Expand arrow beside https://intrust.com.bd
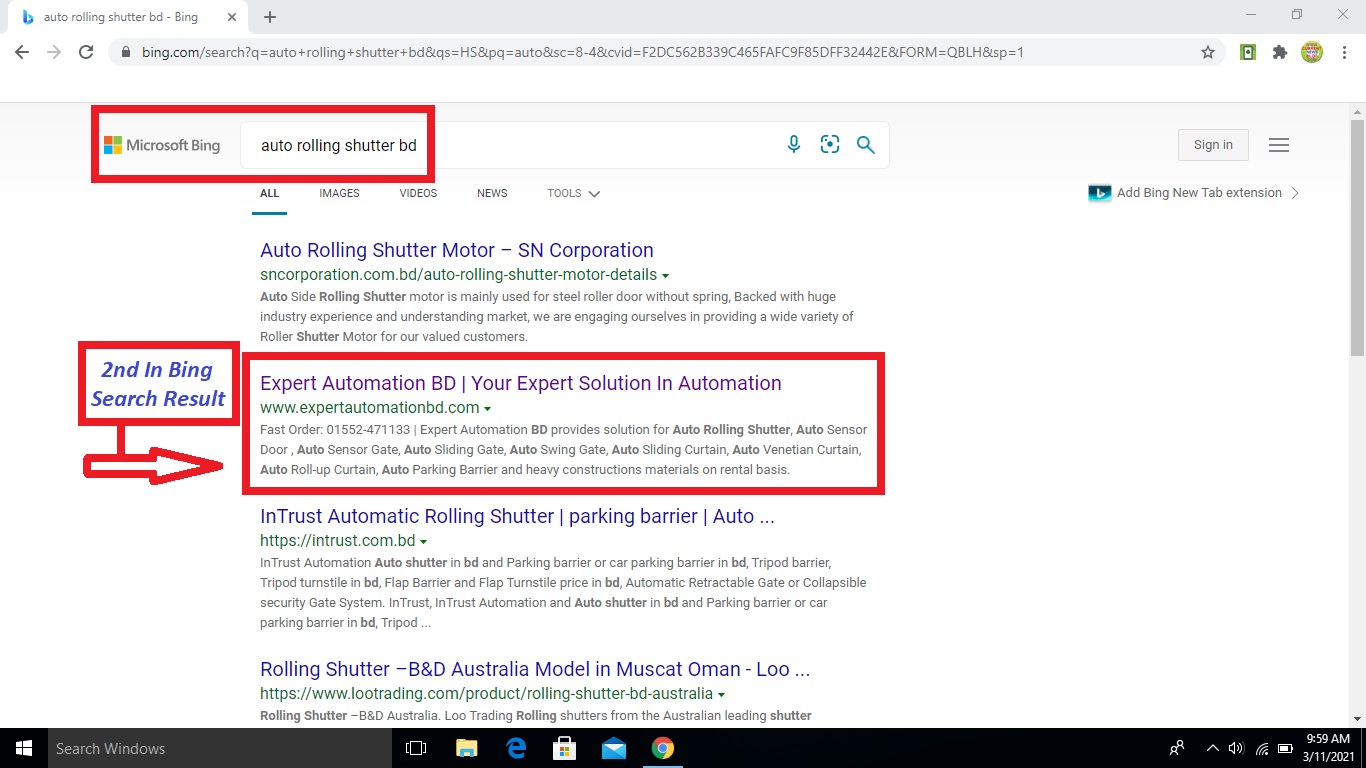 tap(424, 542)
